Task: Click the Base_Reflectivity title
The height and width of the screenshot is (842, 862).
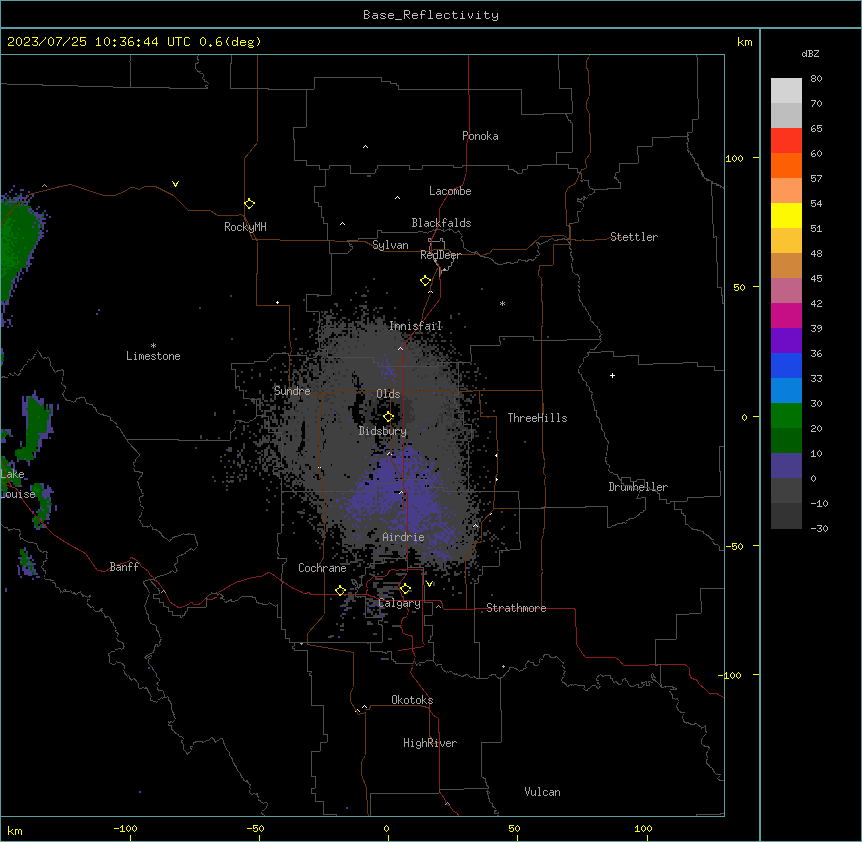Action: tap(431, 15)
